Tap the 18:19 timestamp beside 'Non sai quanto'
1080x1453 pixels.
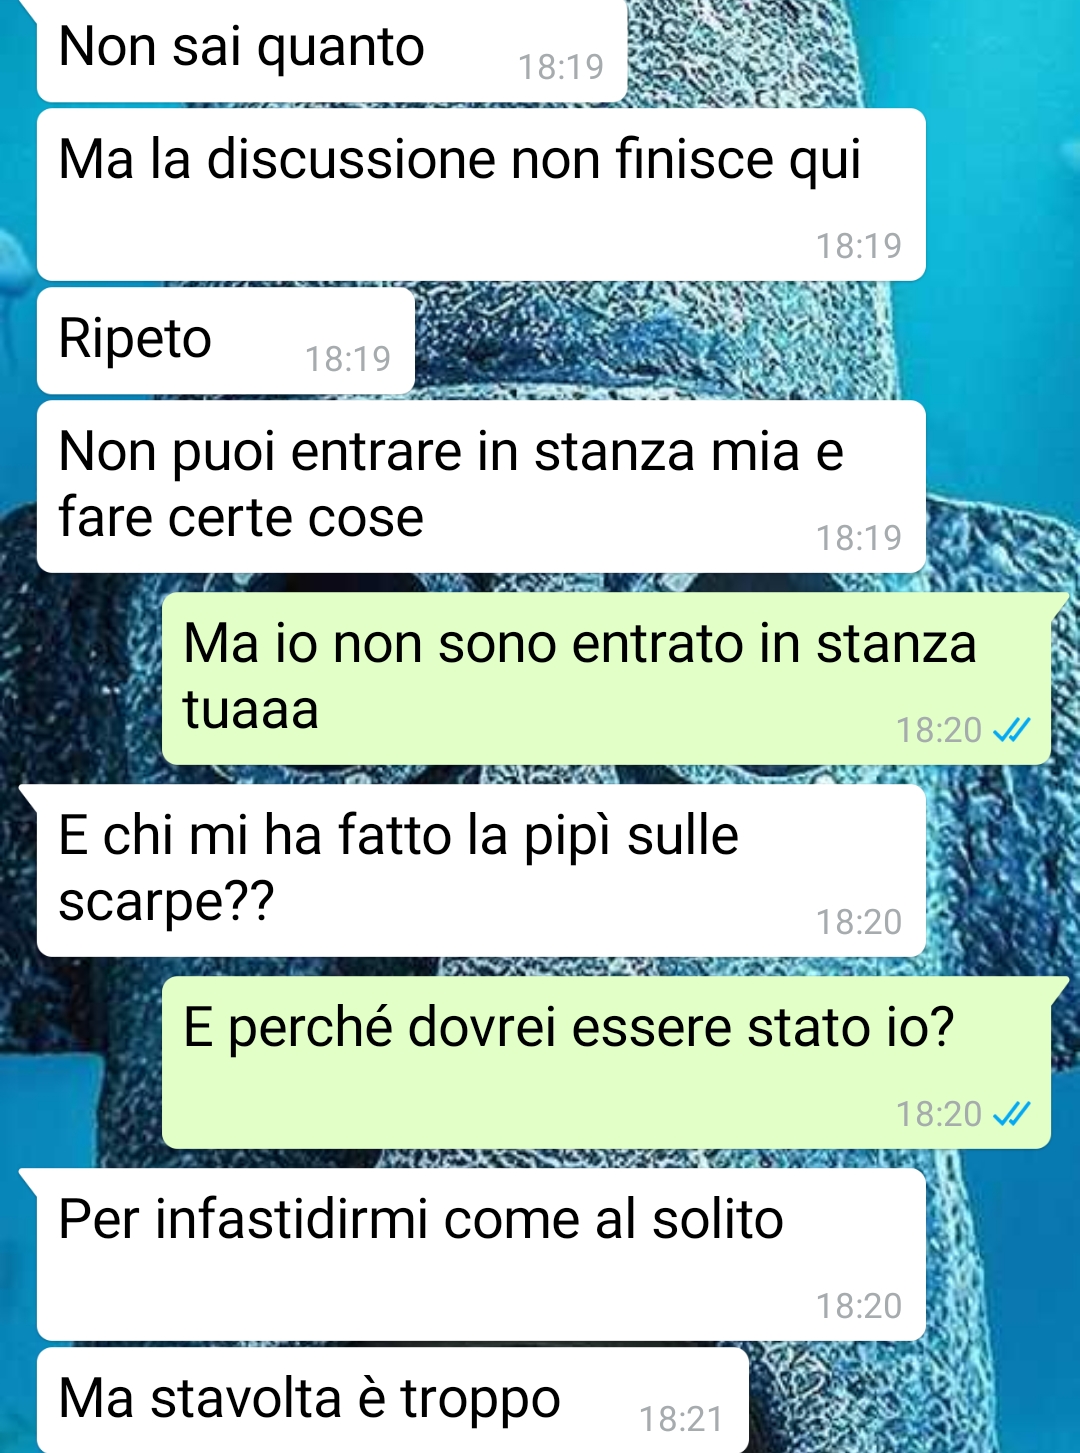561,67
